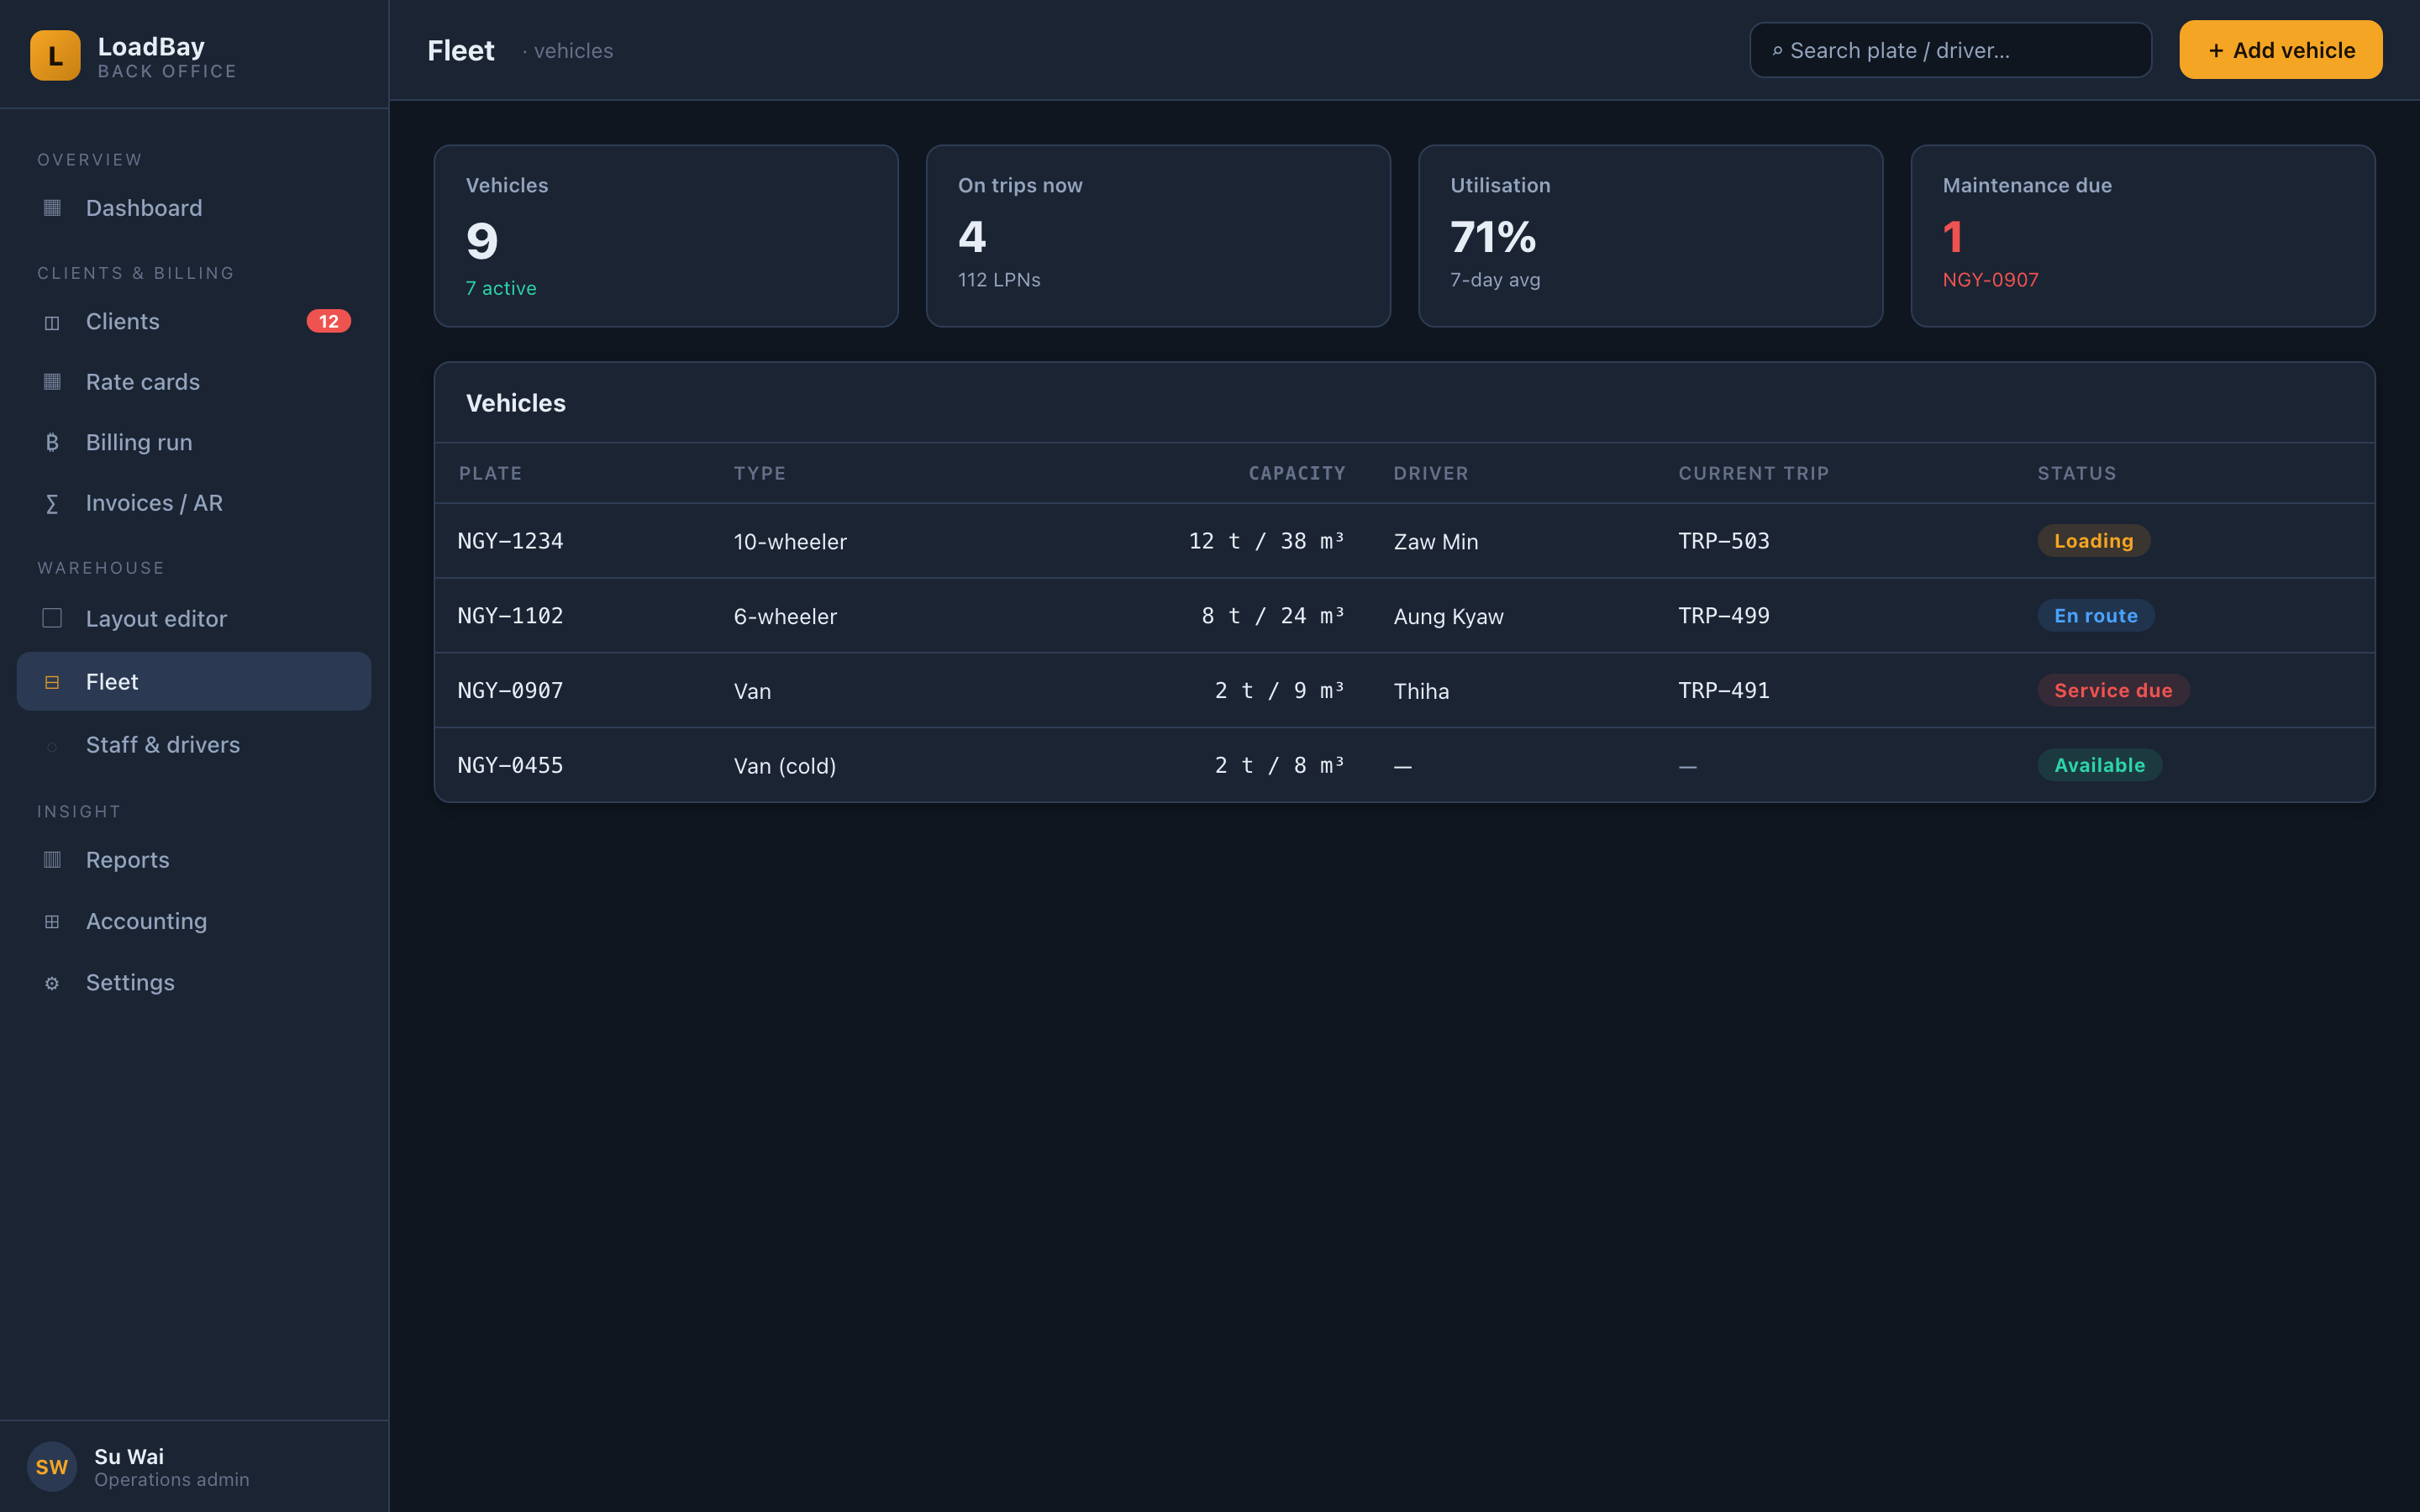Select the Fleet menu item

pos(194,682)
